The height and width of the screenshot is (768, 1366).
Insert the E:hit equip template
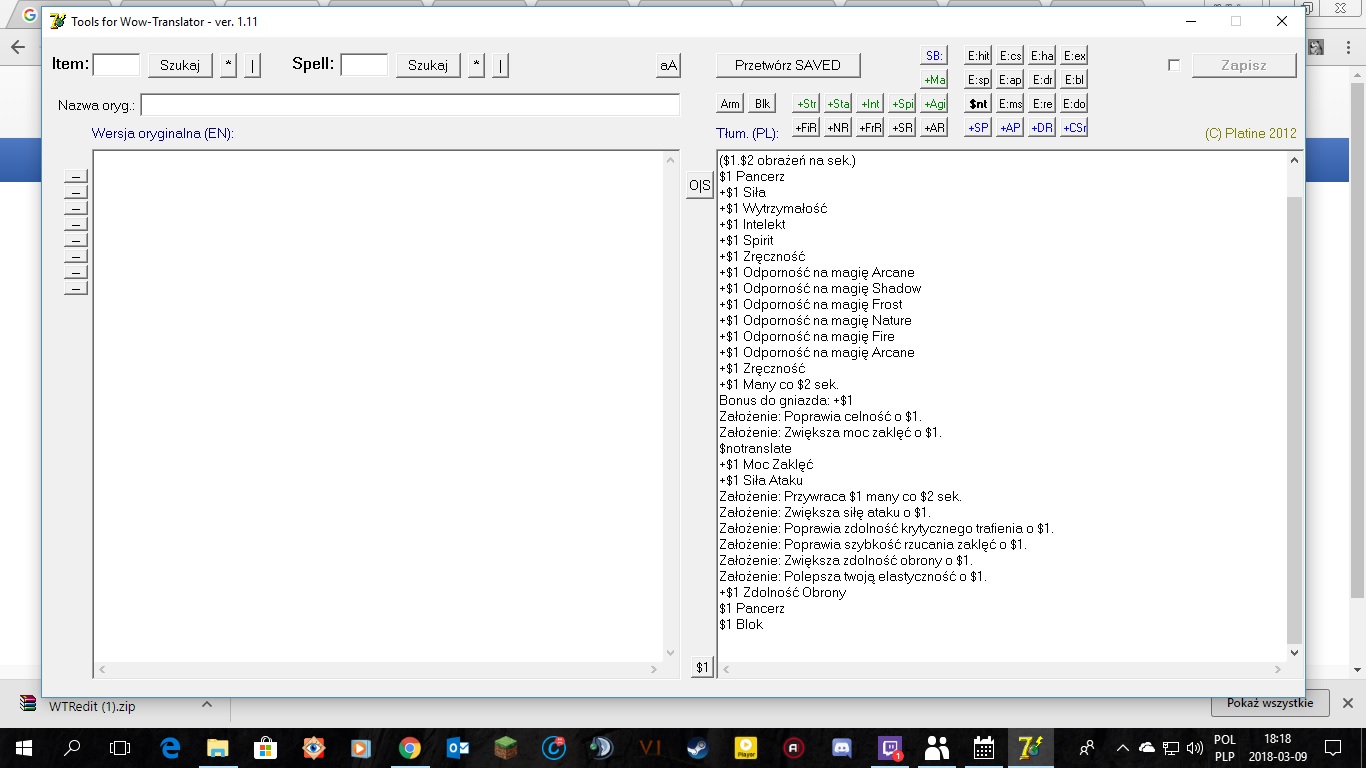tap(978, 56)
